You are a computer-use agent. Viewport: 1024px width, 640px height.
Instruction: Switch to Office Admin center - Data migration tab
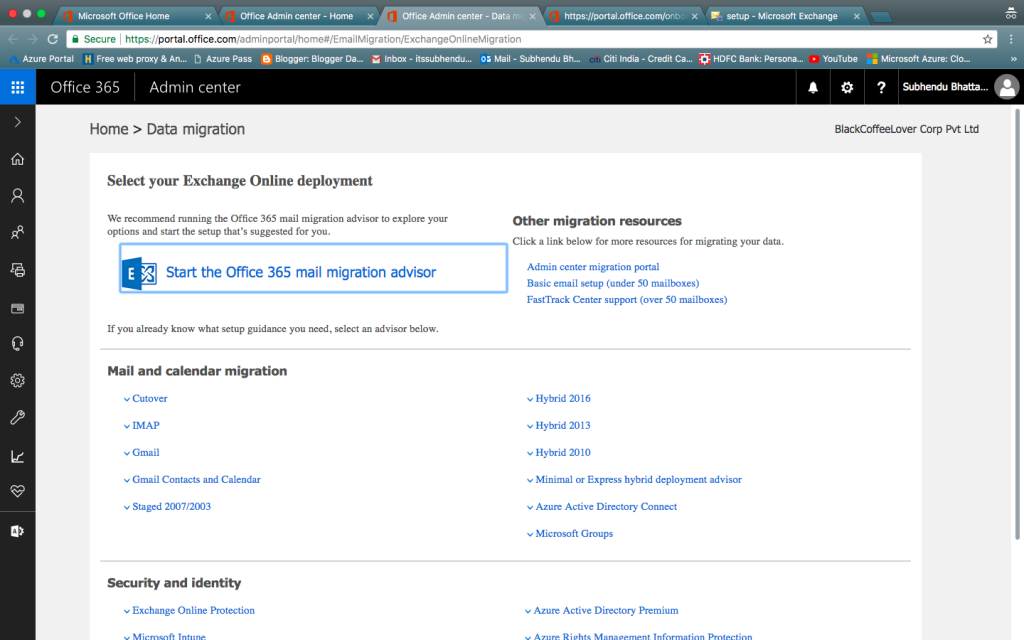click(x=462, y=16)
